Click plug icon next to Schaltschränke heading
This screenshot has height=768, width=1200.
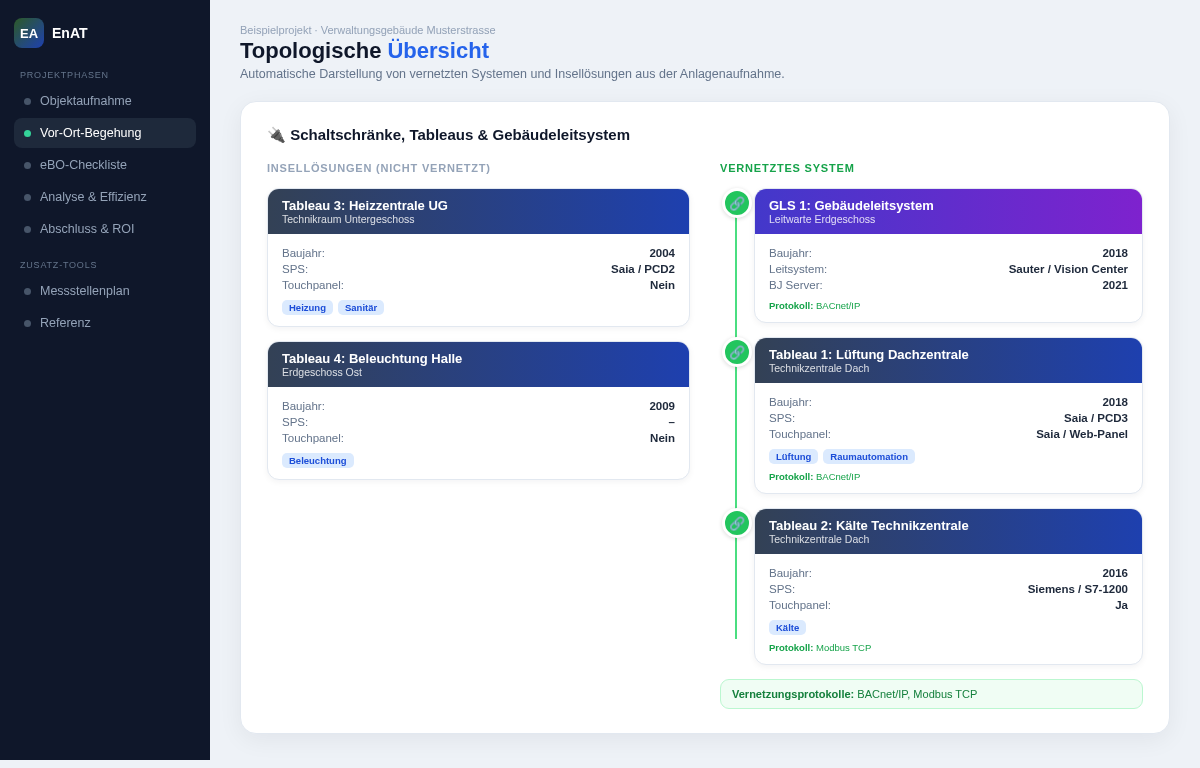[x=276, y=135]
